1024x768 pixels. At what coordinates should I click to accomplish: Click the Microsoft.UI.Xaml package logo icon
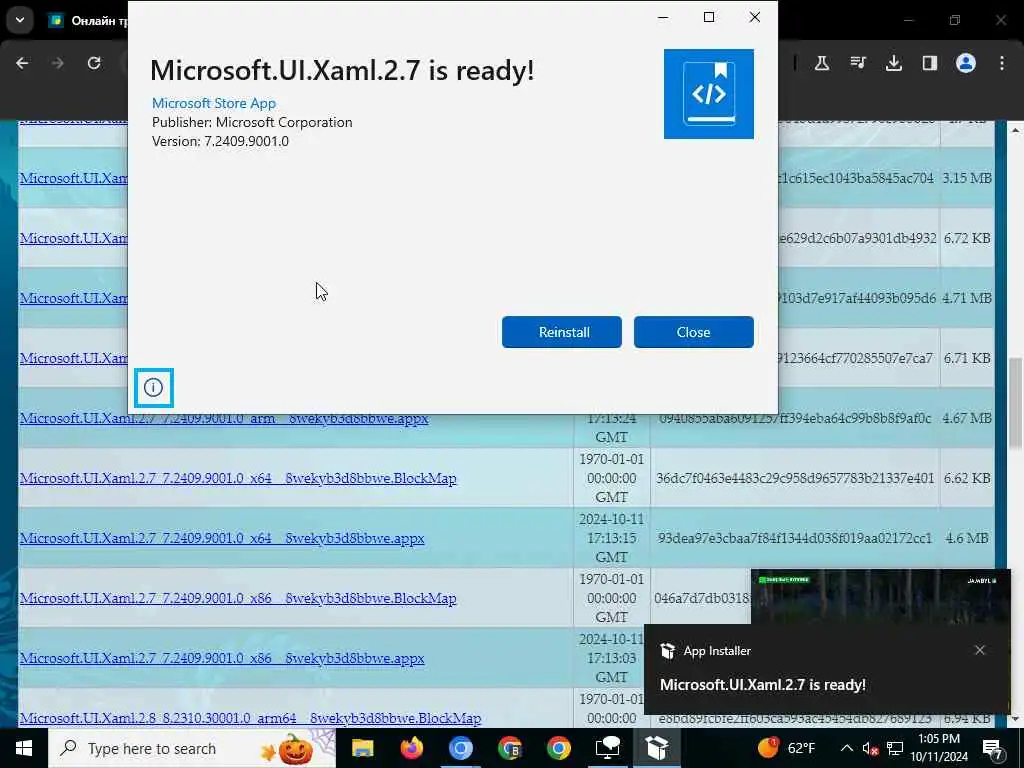click(x=709, y=93)
